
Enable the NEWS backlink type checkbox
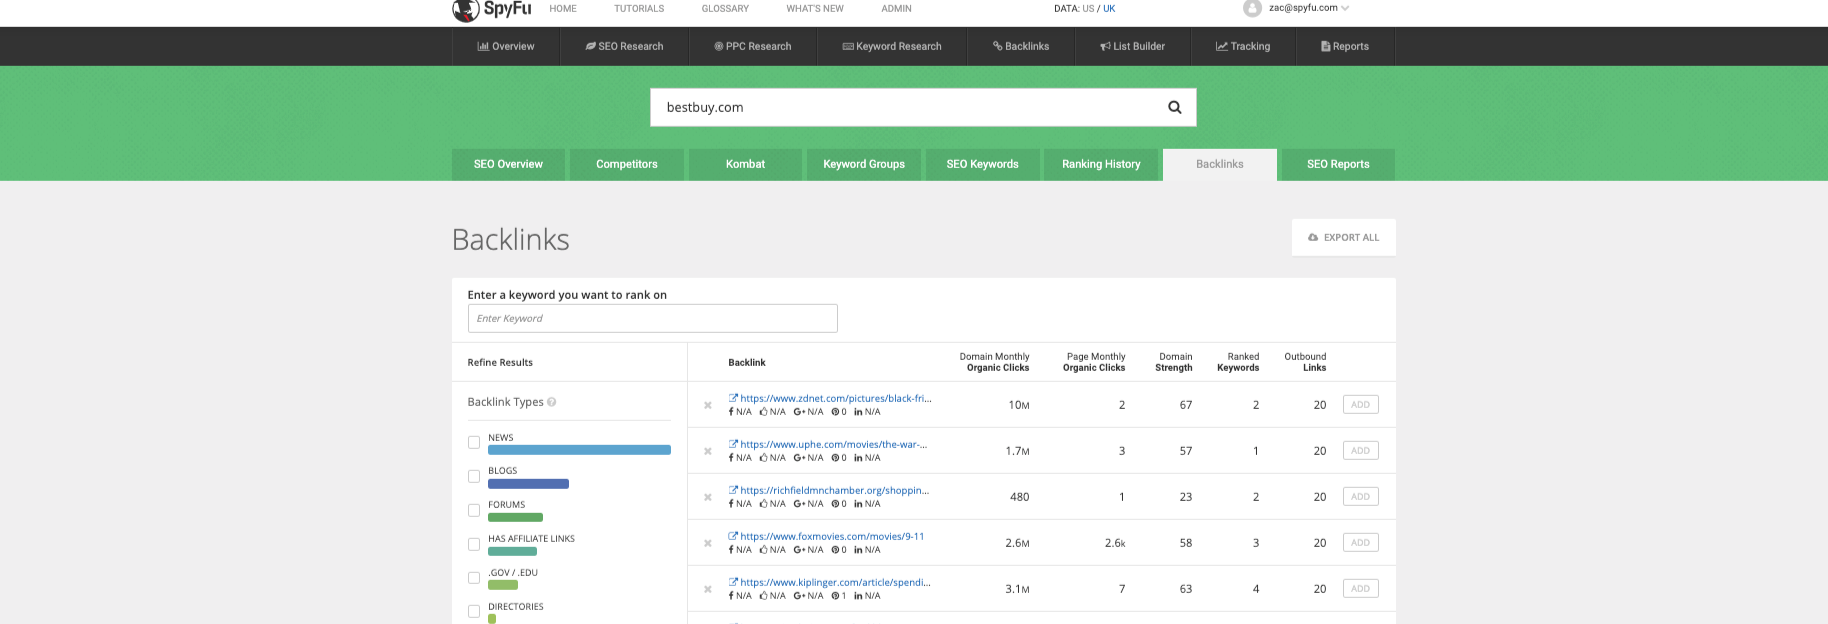pyautogui.click(x=474, y=443)
